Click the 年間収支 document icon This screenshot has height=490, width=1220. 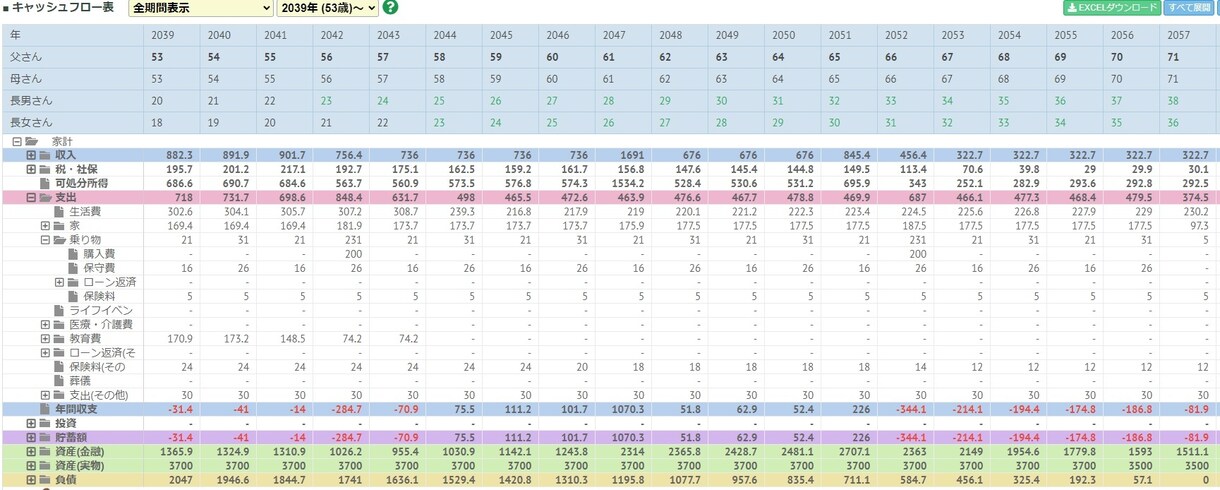[45, 409]
